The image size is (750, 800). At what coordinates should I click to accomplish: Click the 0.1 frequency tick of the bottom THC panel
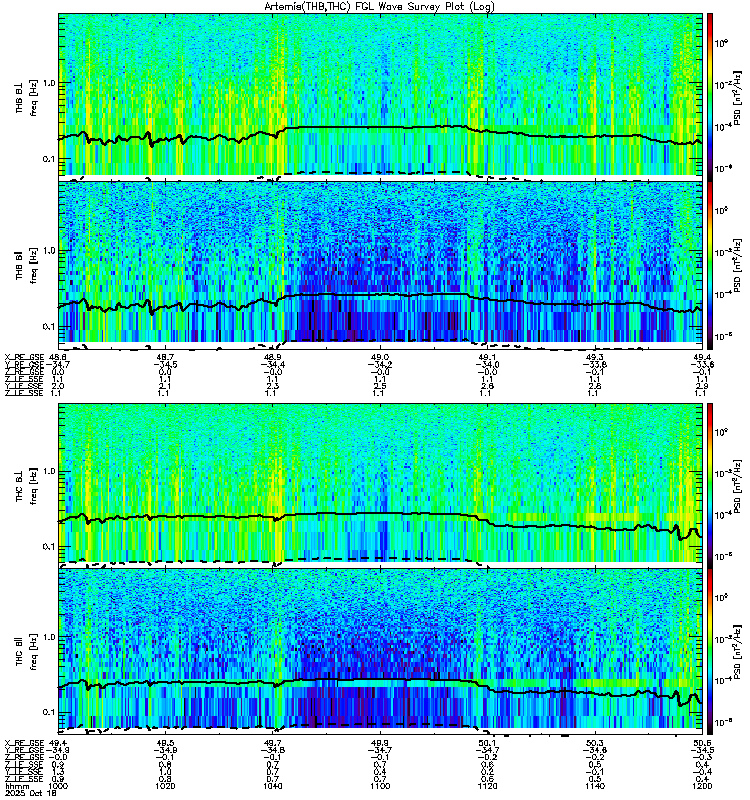click(49, 712)
